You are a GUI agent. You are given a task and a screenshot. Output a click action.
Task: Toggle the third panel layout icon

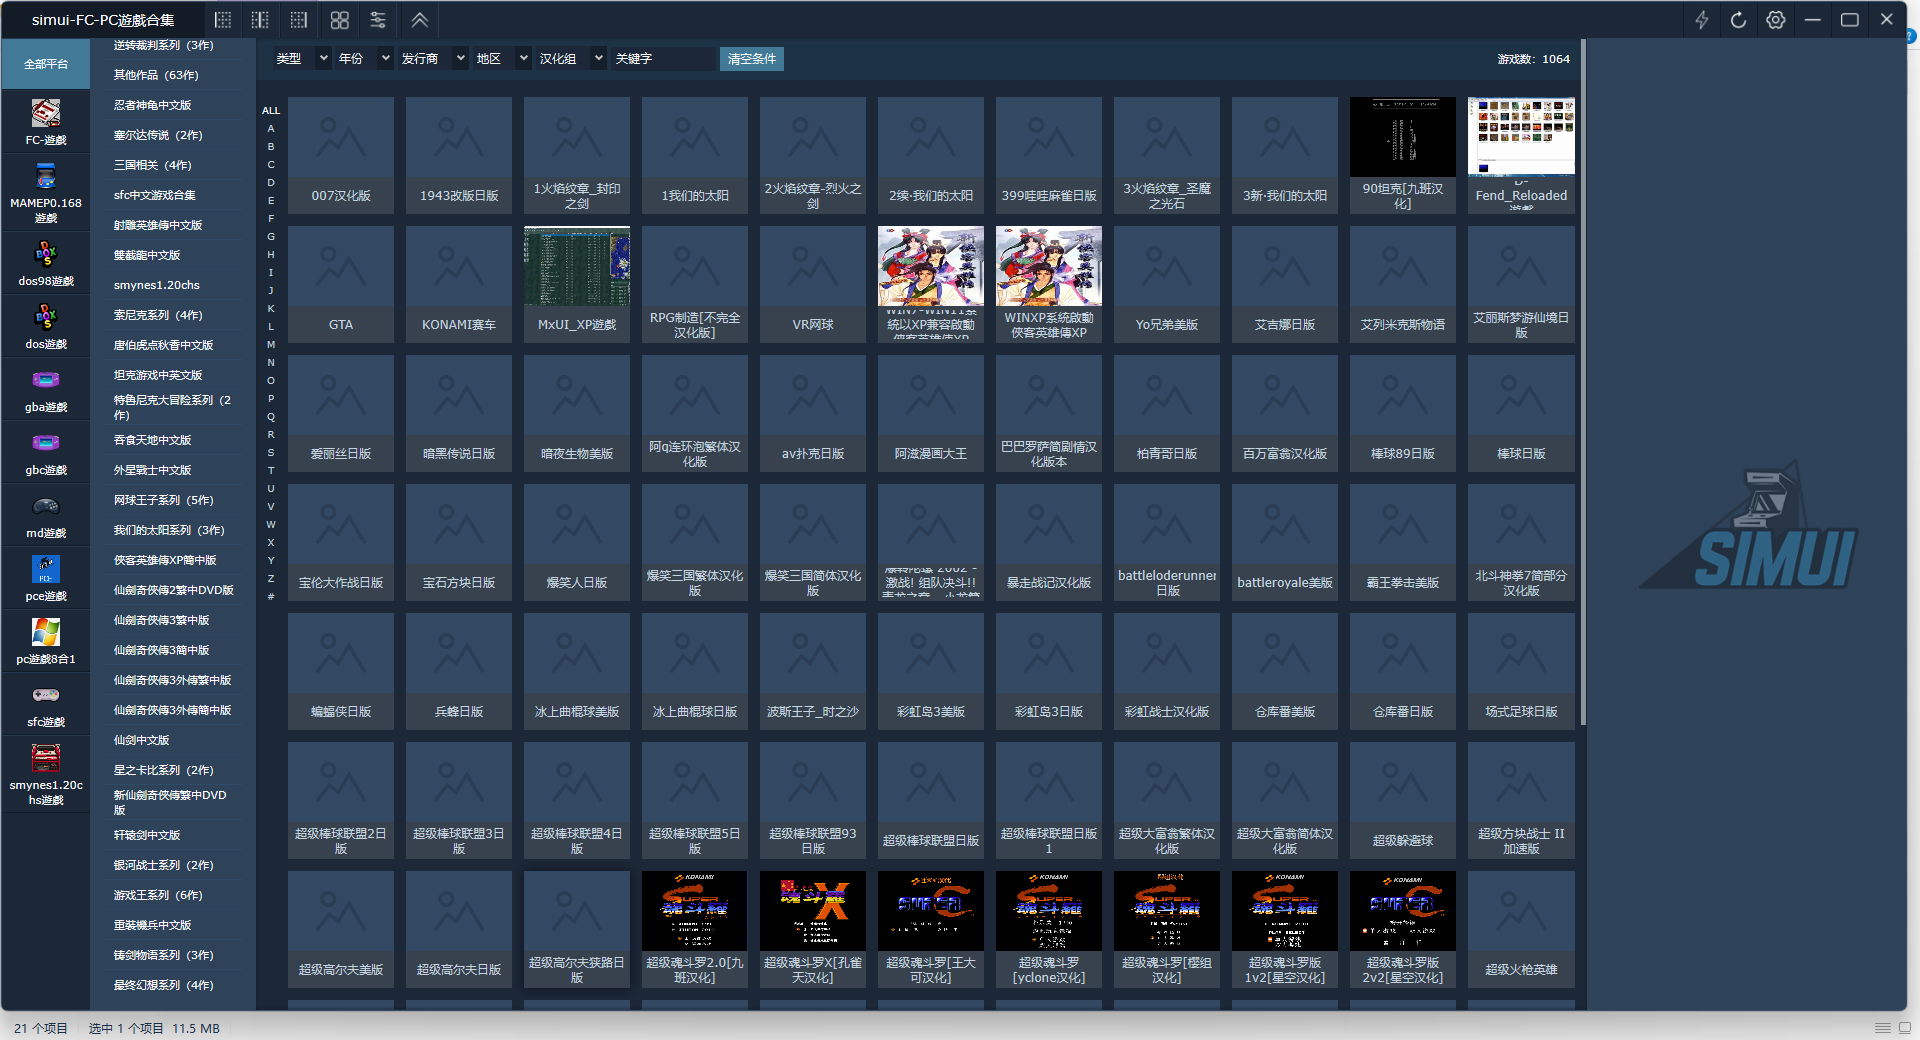click(299, 20)
